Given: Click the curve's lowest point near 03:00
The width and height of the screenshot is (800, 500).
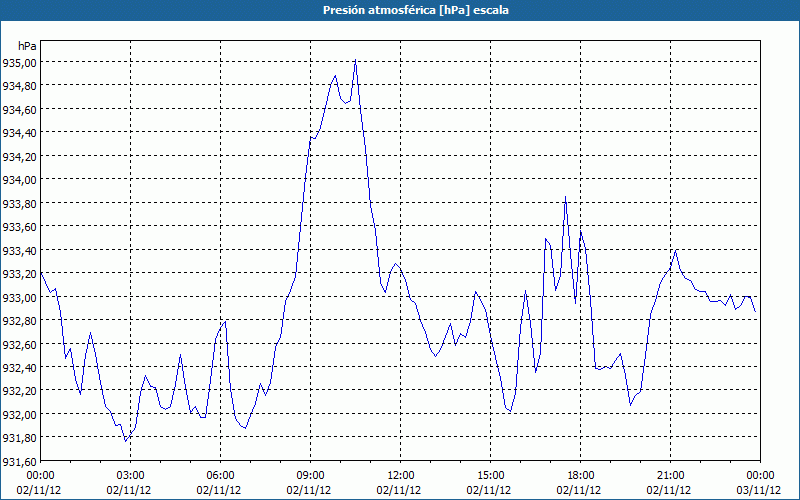Looking at the screenshot, I should point(126,441).
